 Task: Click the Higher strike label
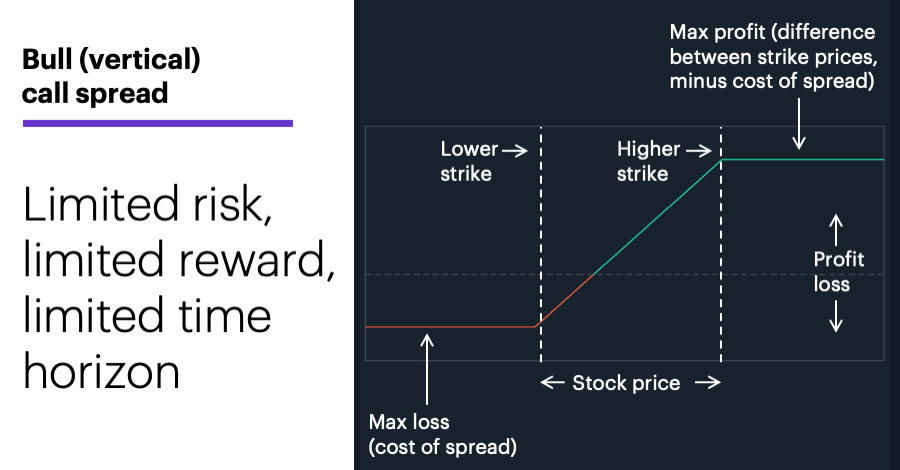(648, 161)
